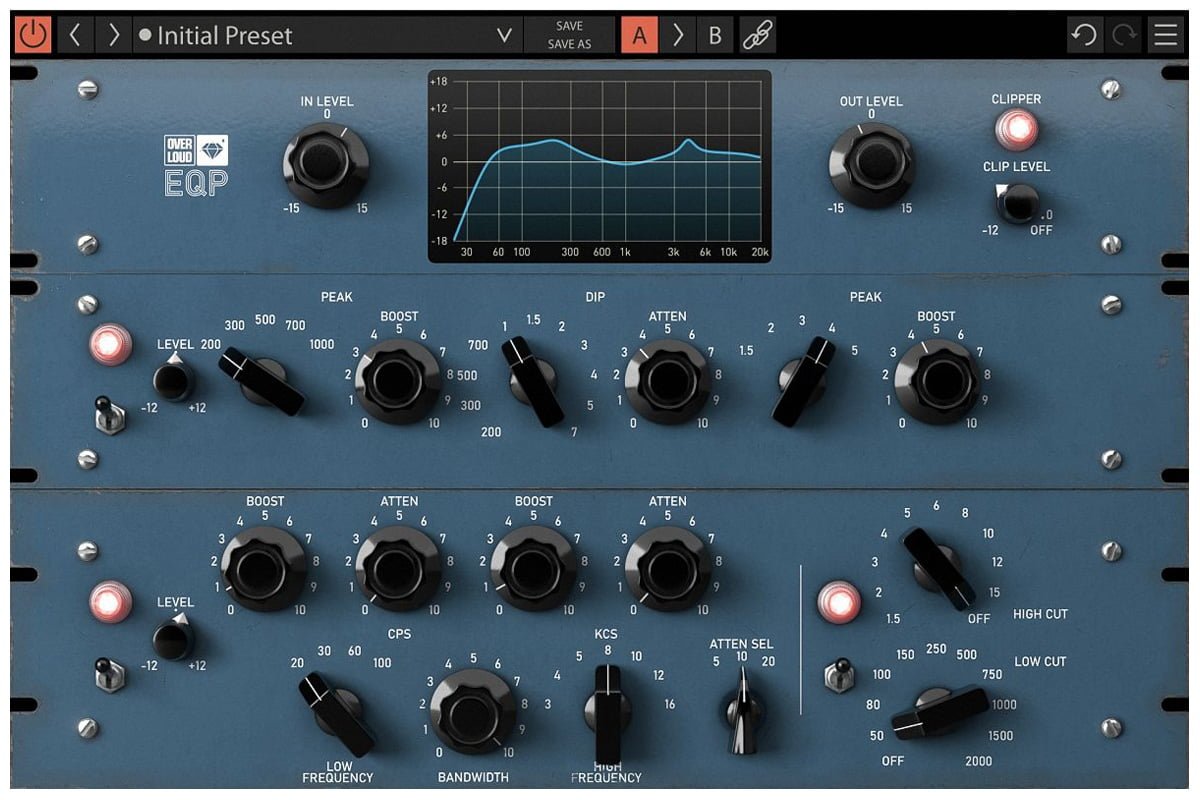Go to the next preset
Screen dimensions: 1200x800
(113, 35)
